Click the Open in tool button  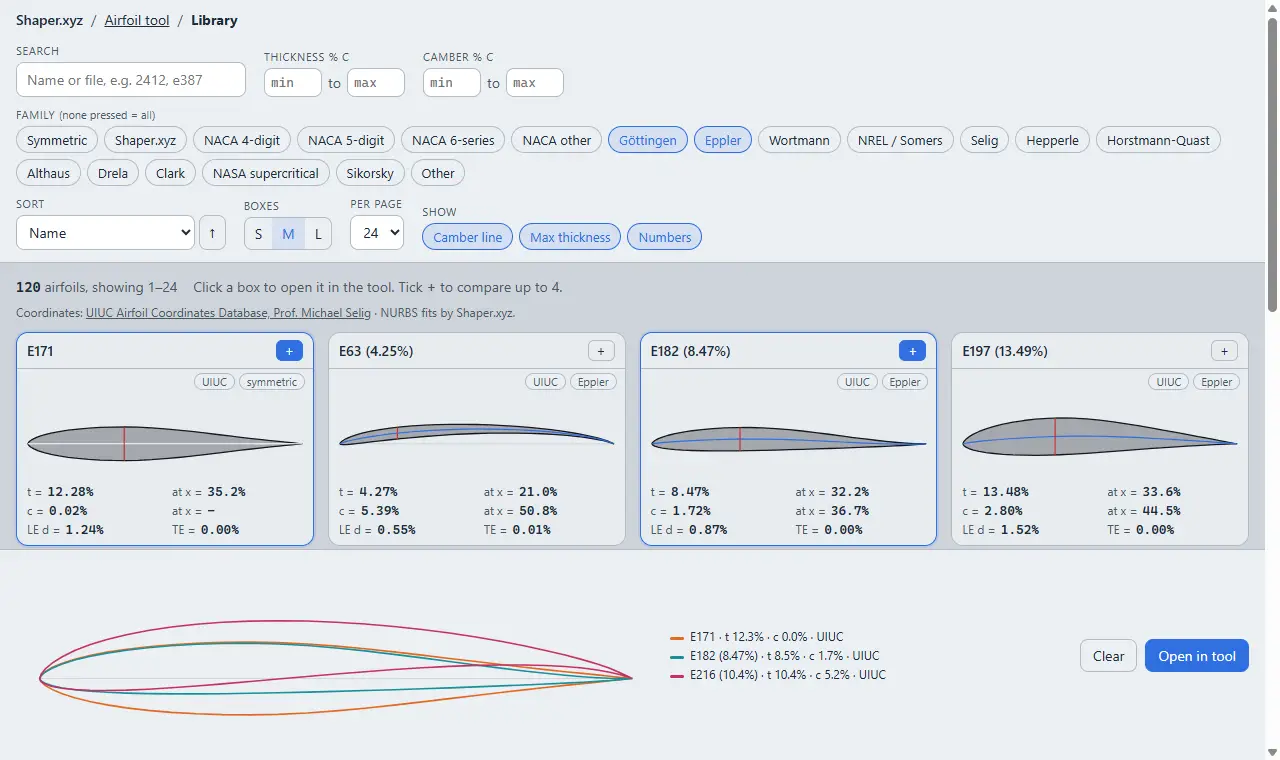[x=1197, y=656]
